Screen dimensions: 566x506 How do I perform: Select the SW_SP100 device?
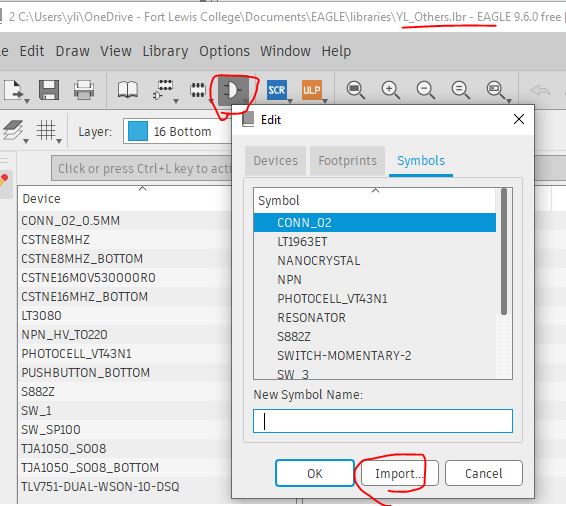125,429
